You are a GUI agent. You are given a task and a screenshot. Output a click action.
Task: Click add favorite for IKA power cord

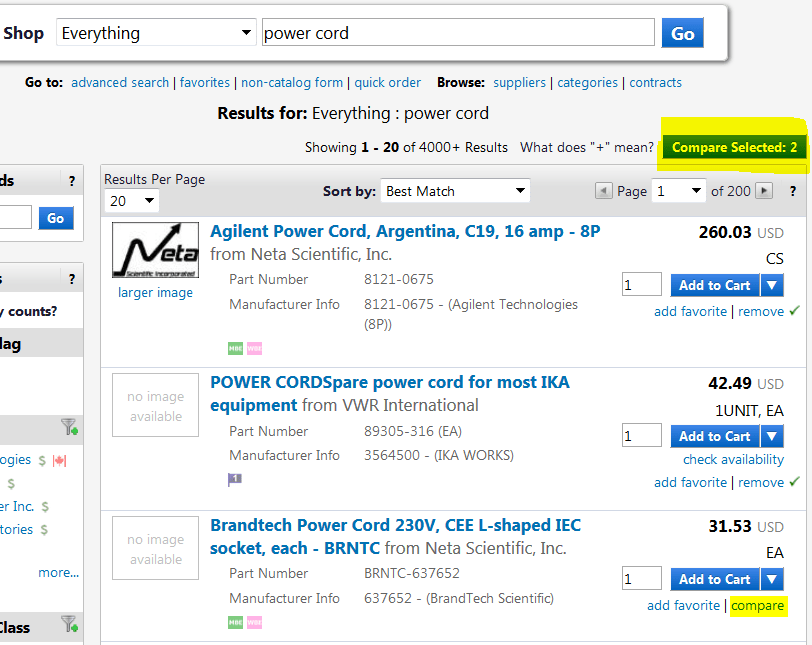coord(690,482)
